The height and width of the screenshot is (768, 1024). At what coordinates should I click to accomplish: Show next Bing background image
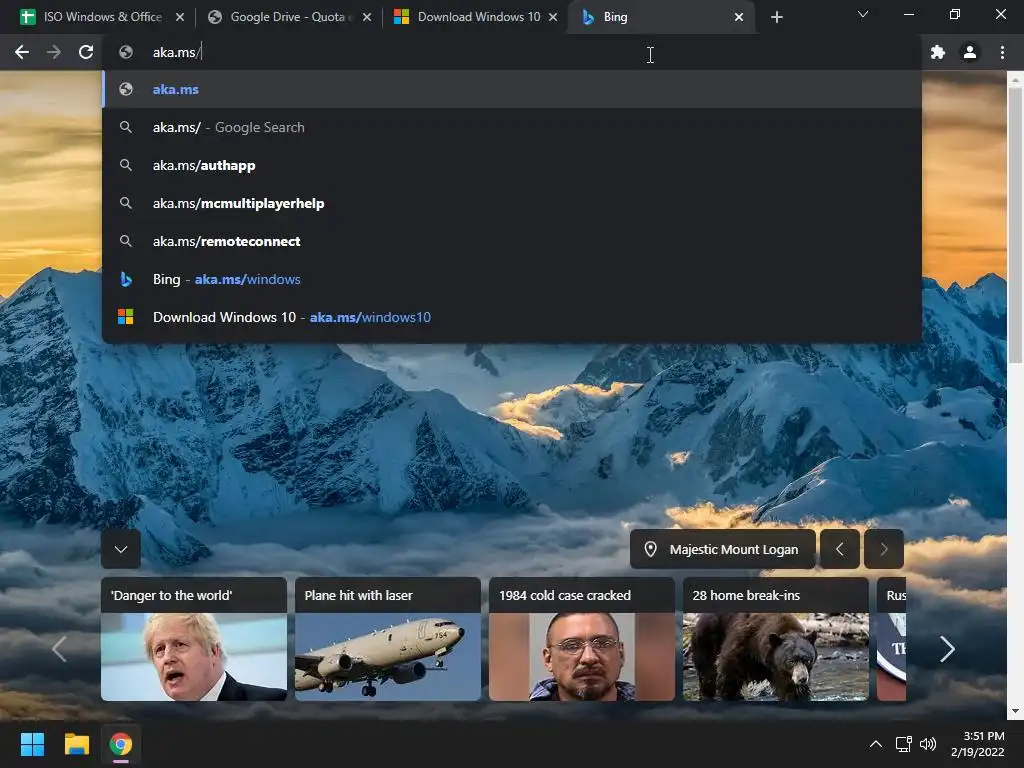click(884, 549)
